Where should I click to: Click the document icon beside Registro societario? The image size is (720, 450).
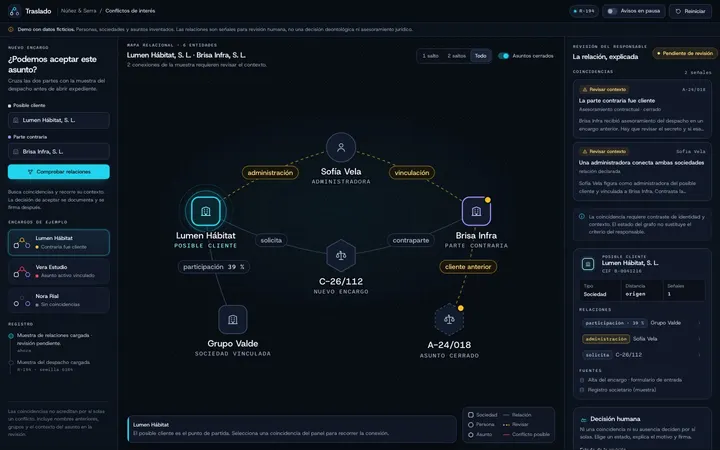582,390
